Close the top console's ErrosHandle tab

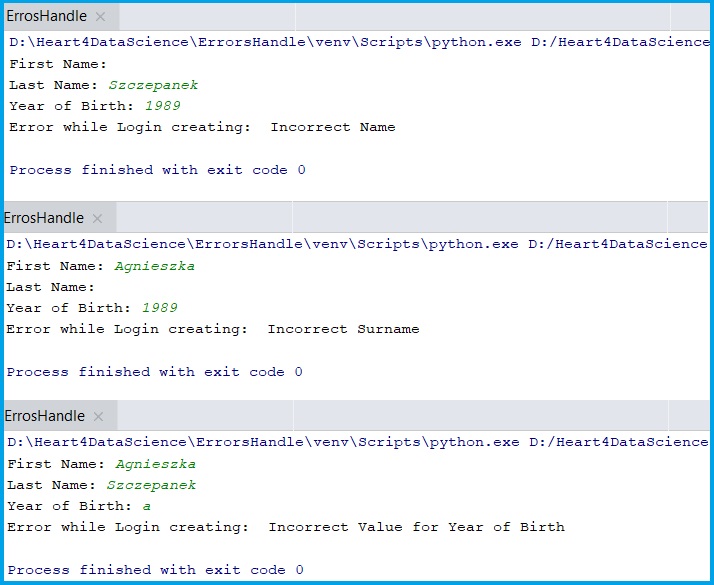pos(100,18)
